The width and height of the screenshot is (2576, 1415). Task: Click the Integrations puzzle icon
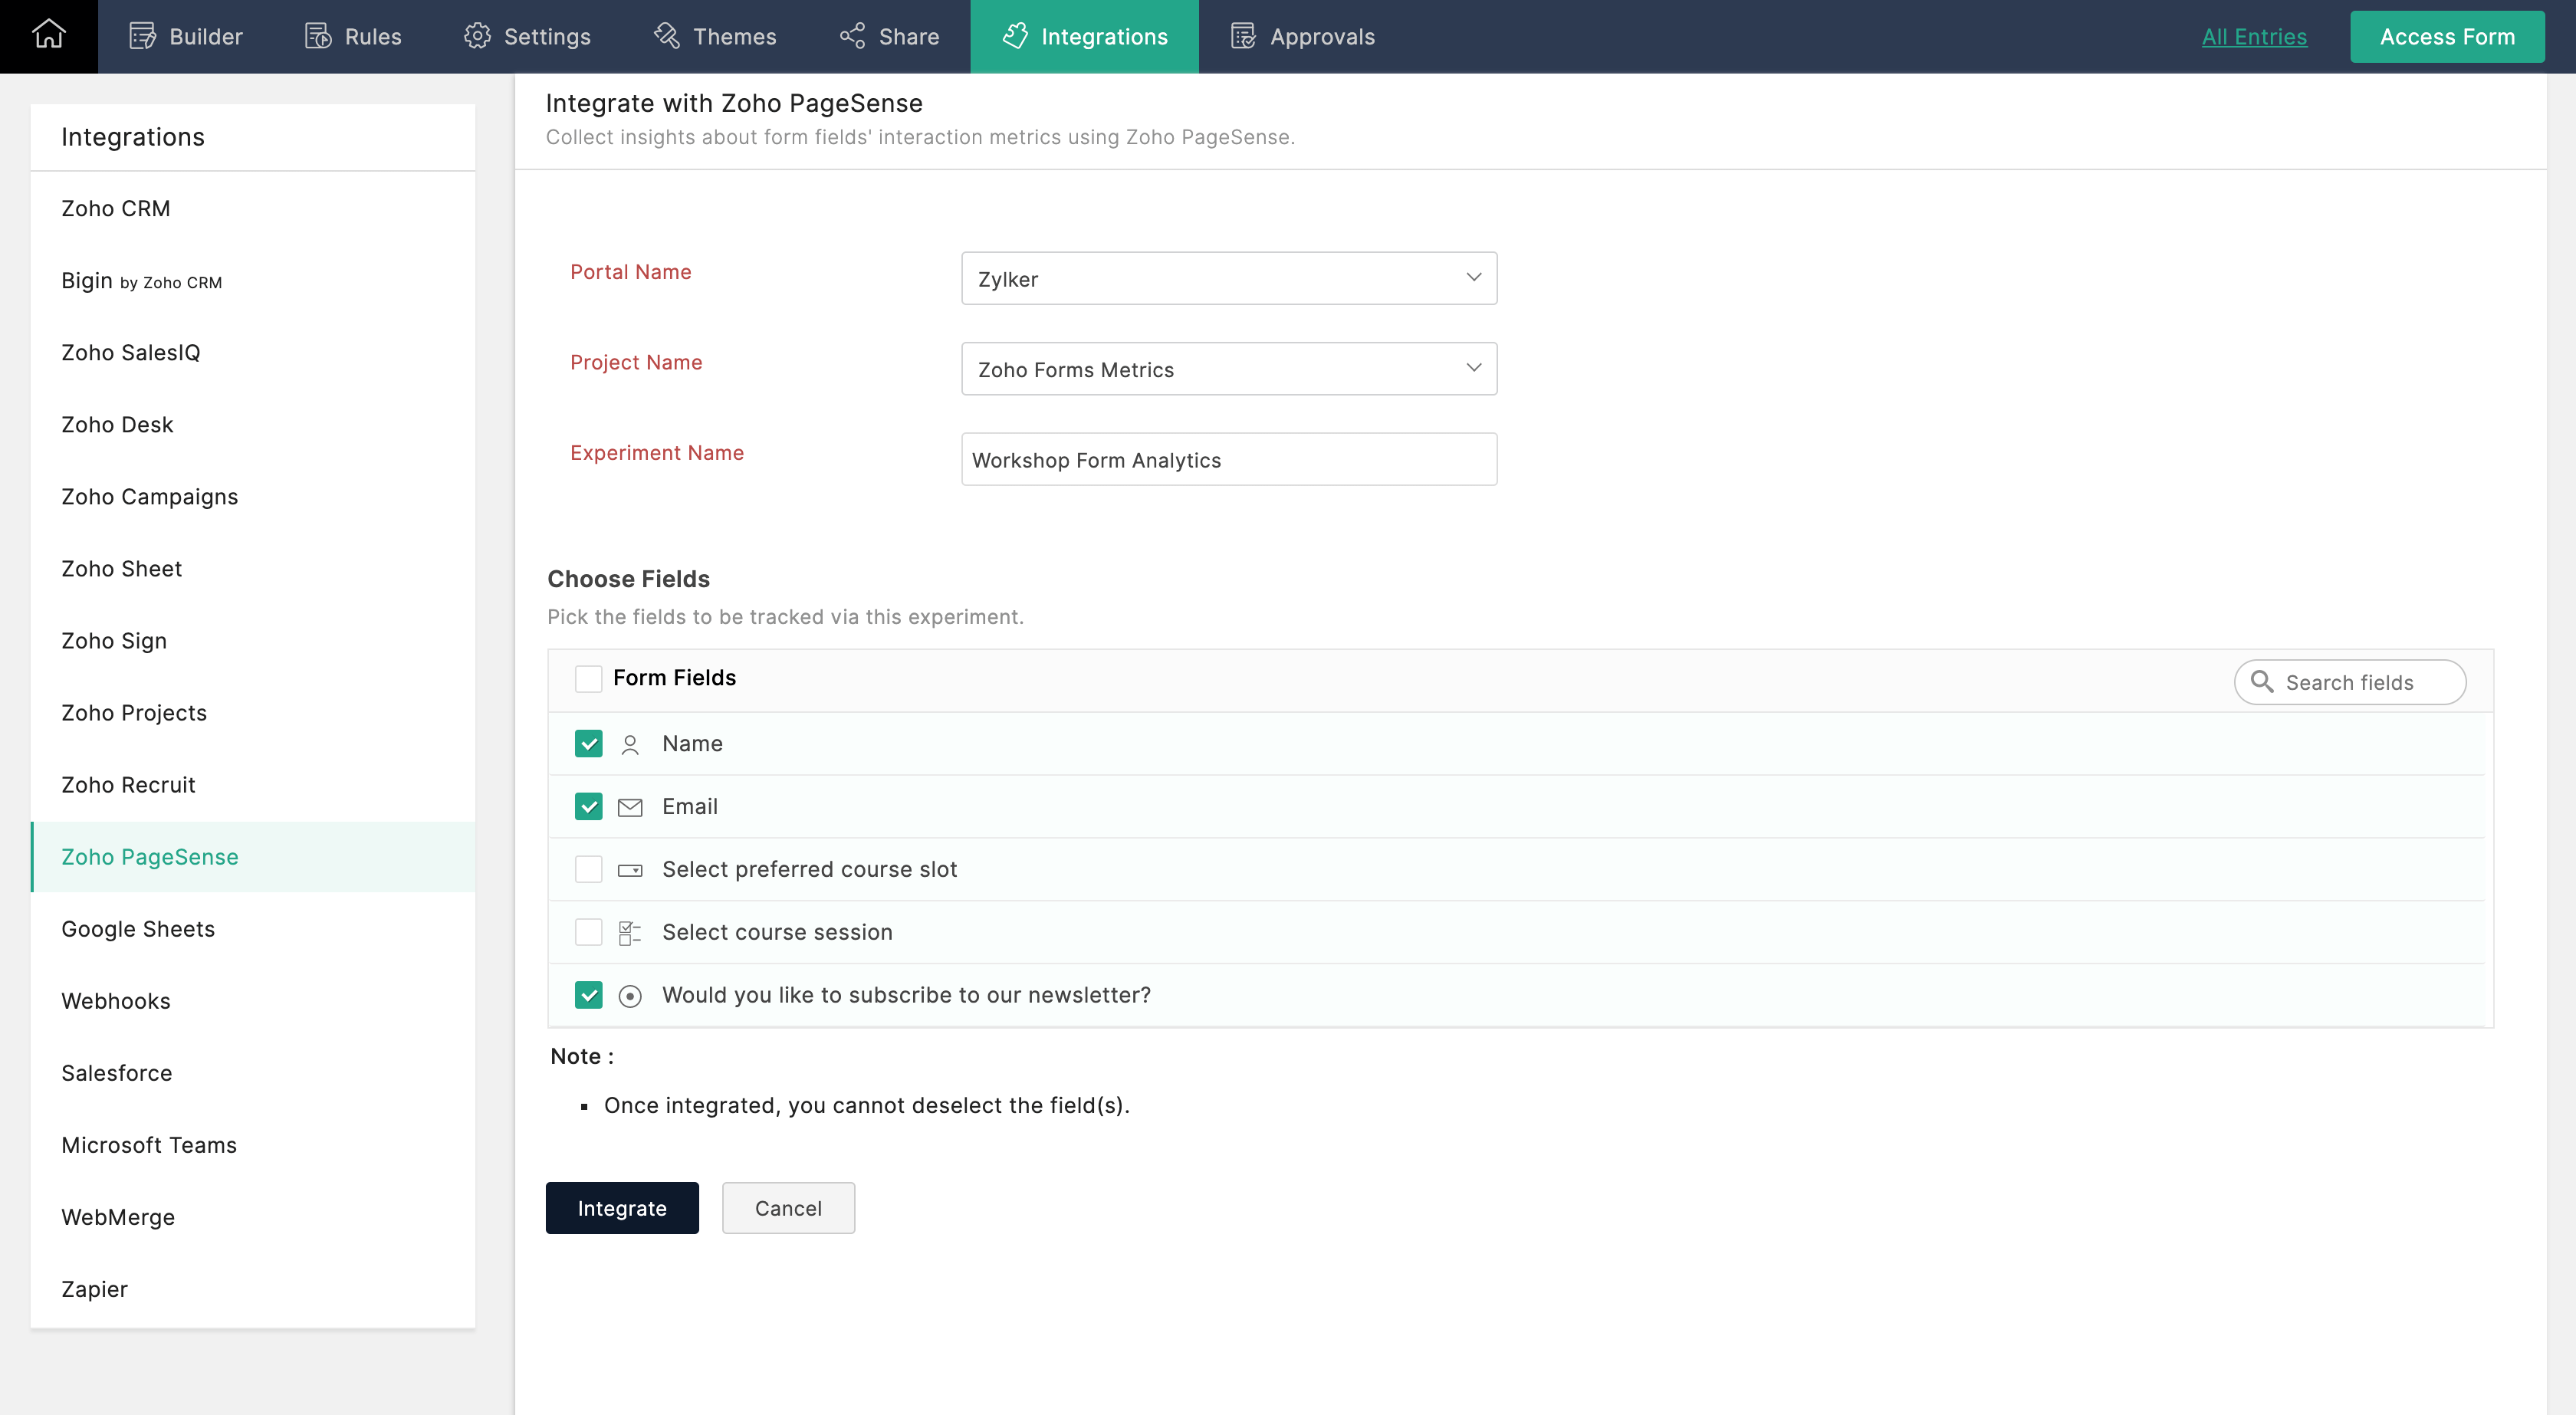pyautogui.click(x=1015, y=36)
